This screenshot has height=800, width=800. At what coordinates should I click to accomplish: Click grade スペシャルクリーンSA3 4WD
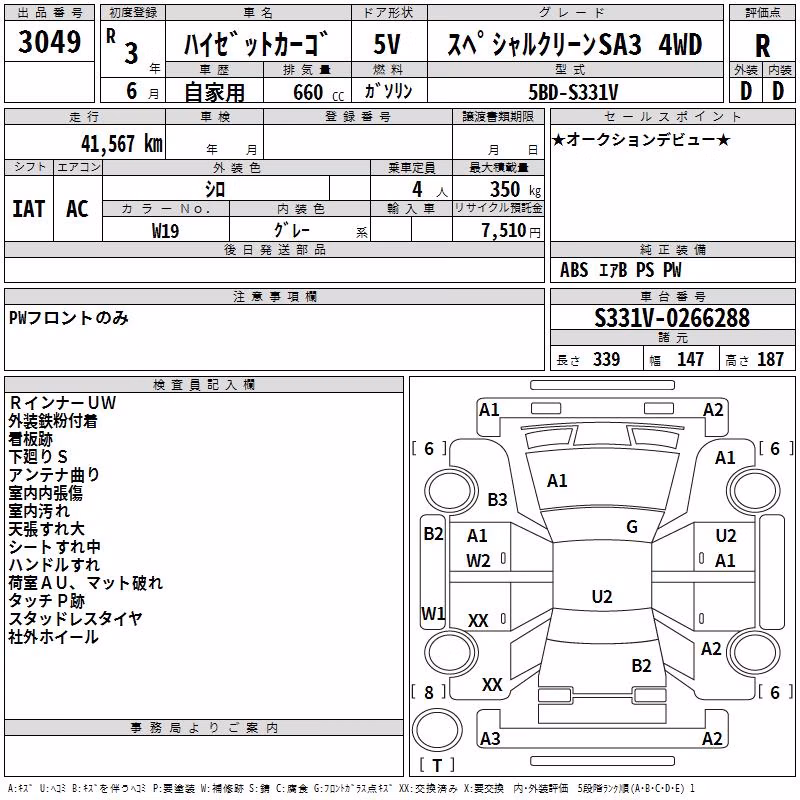coord(574,44)
